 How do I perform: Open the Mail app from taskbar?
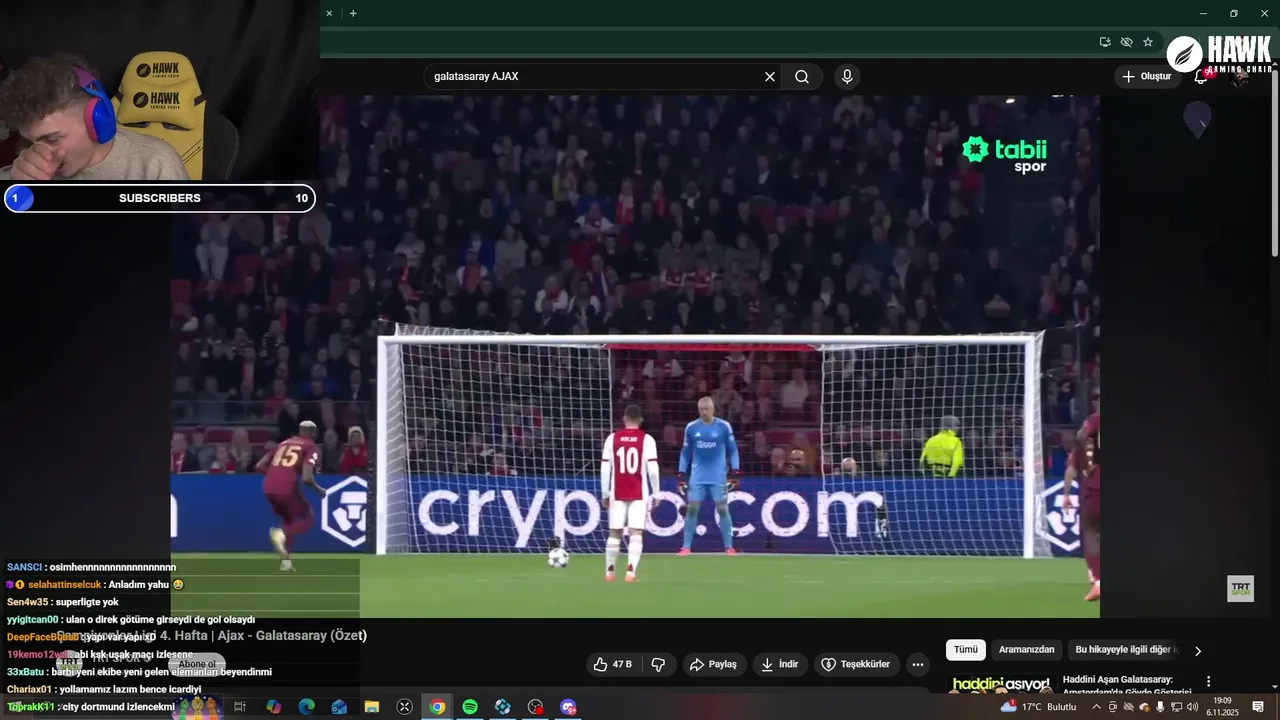(x=339, y=707)
